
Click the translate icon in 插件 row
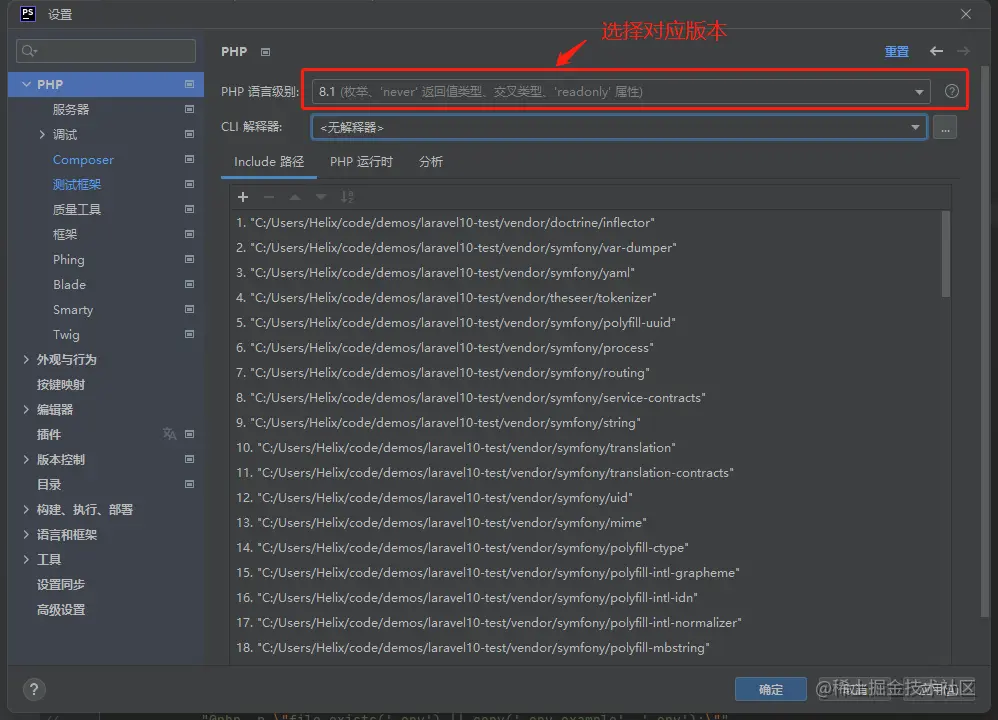(x=169, y=434)
